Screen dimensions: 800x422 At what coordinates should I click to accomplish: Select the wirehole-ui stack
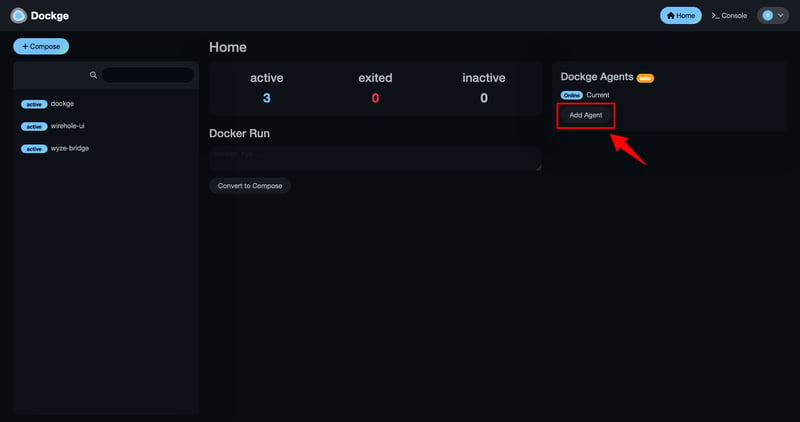click(67, 126)
